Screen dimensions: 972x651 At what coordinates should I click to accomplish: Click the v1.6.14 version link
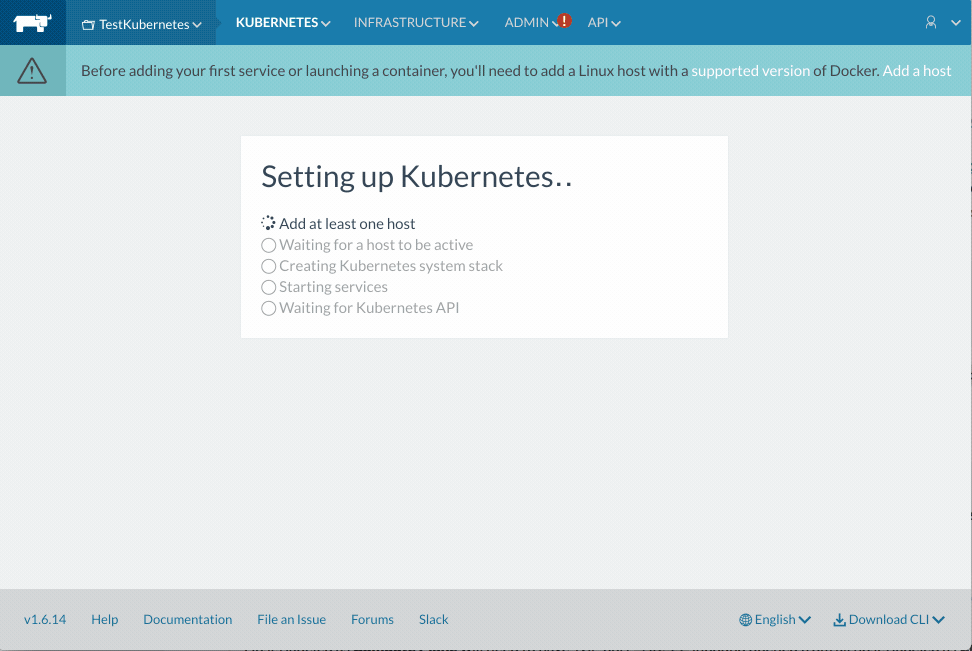(45, 619)
